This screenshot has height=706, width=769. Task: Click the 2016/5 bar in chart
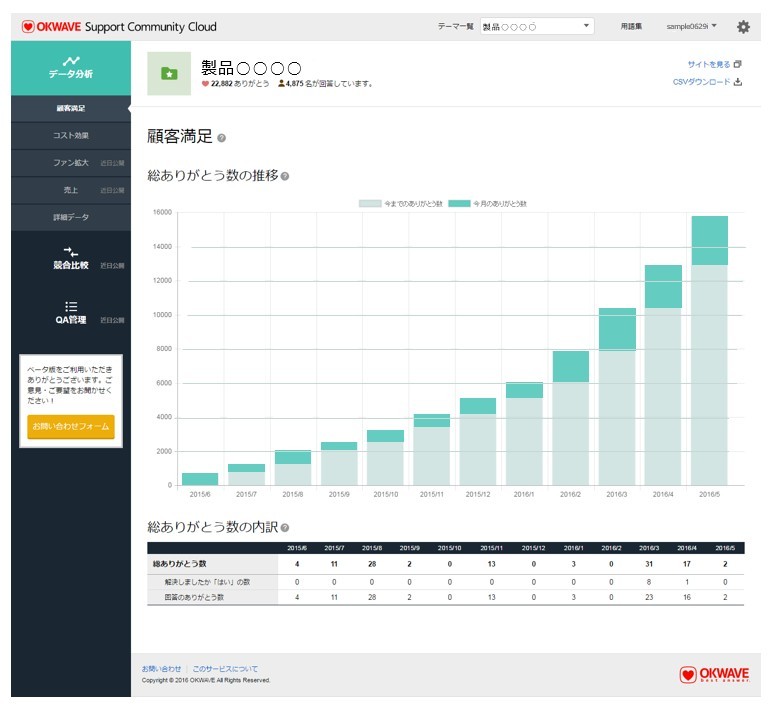[x=709, y=350]
